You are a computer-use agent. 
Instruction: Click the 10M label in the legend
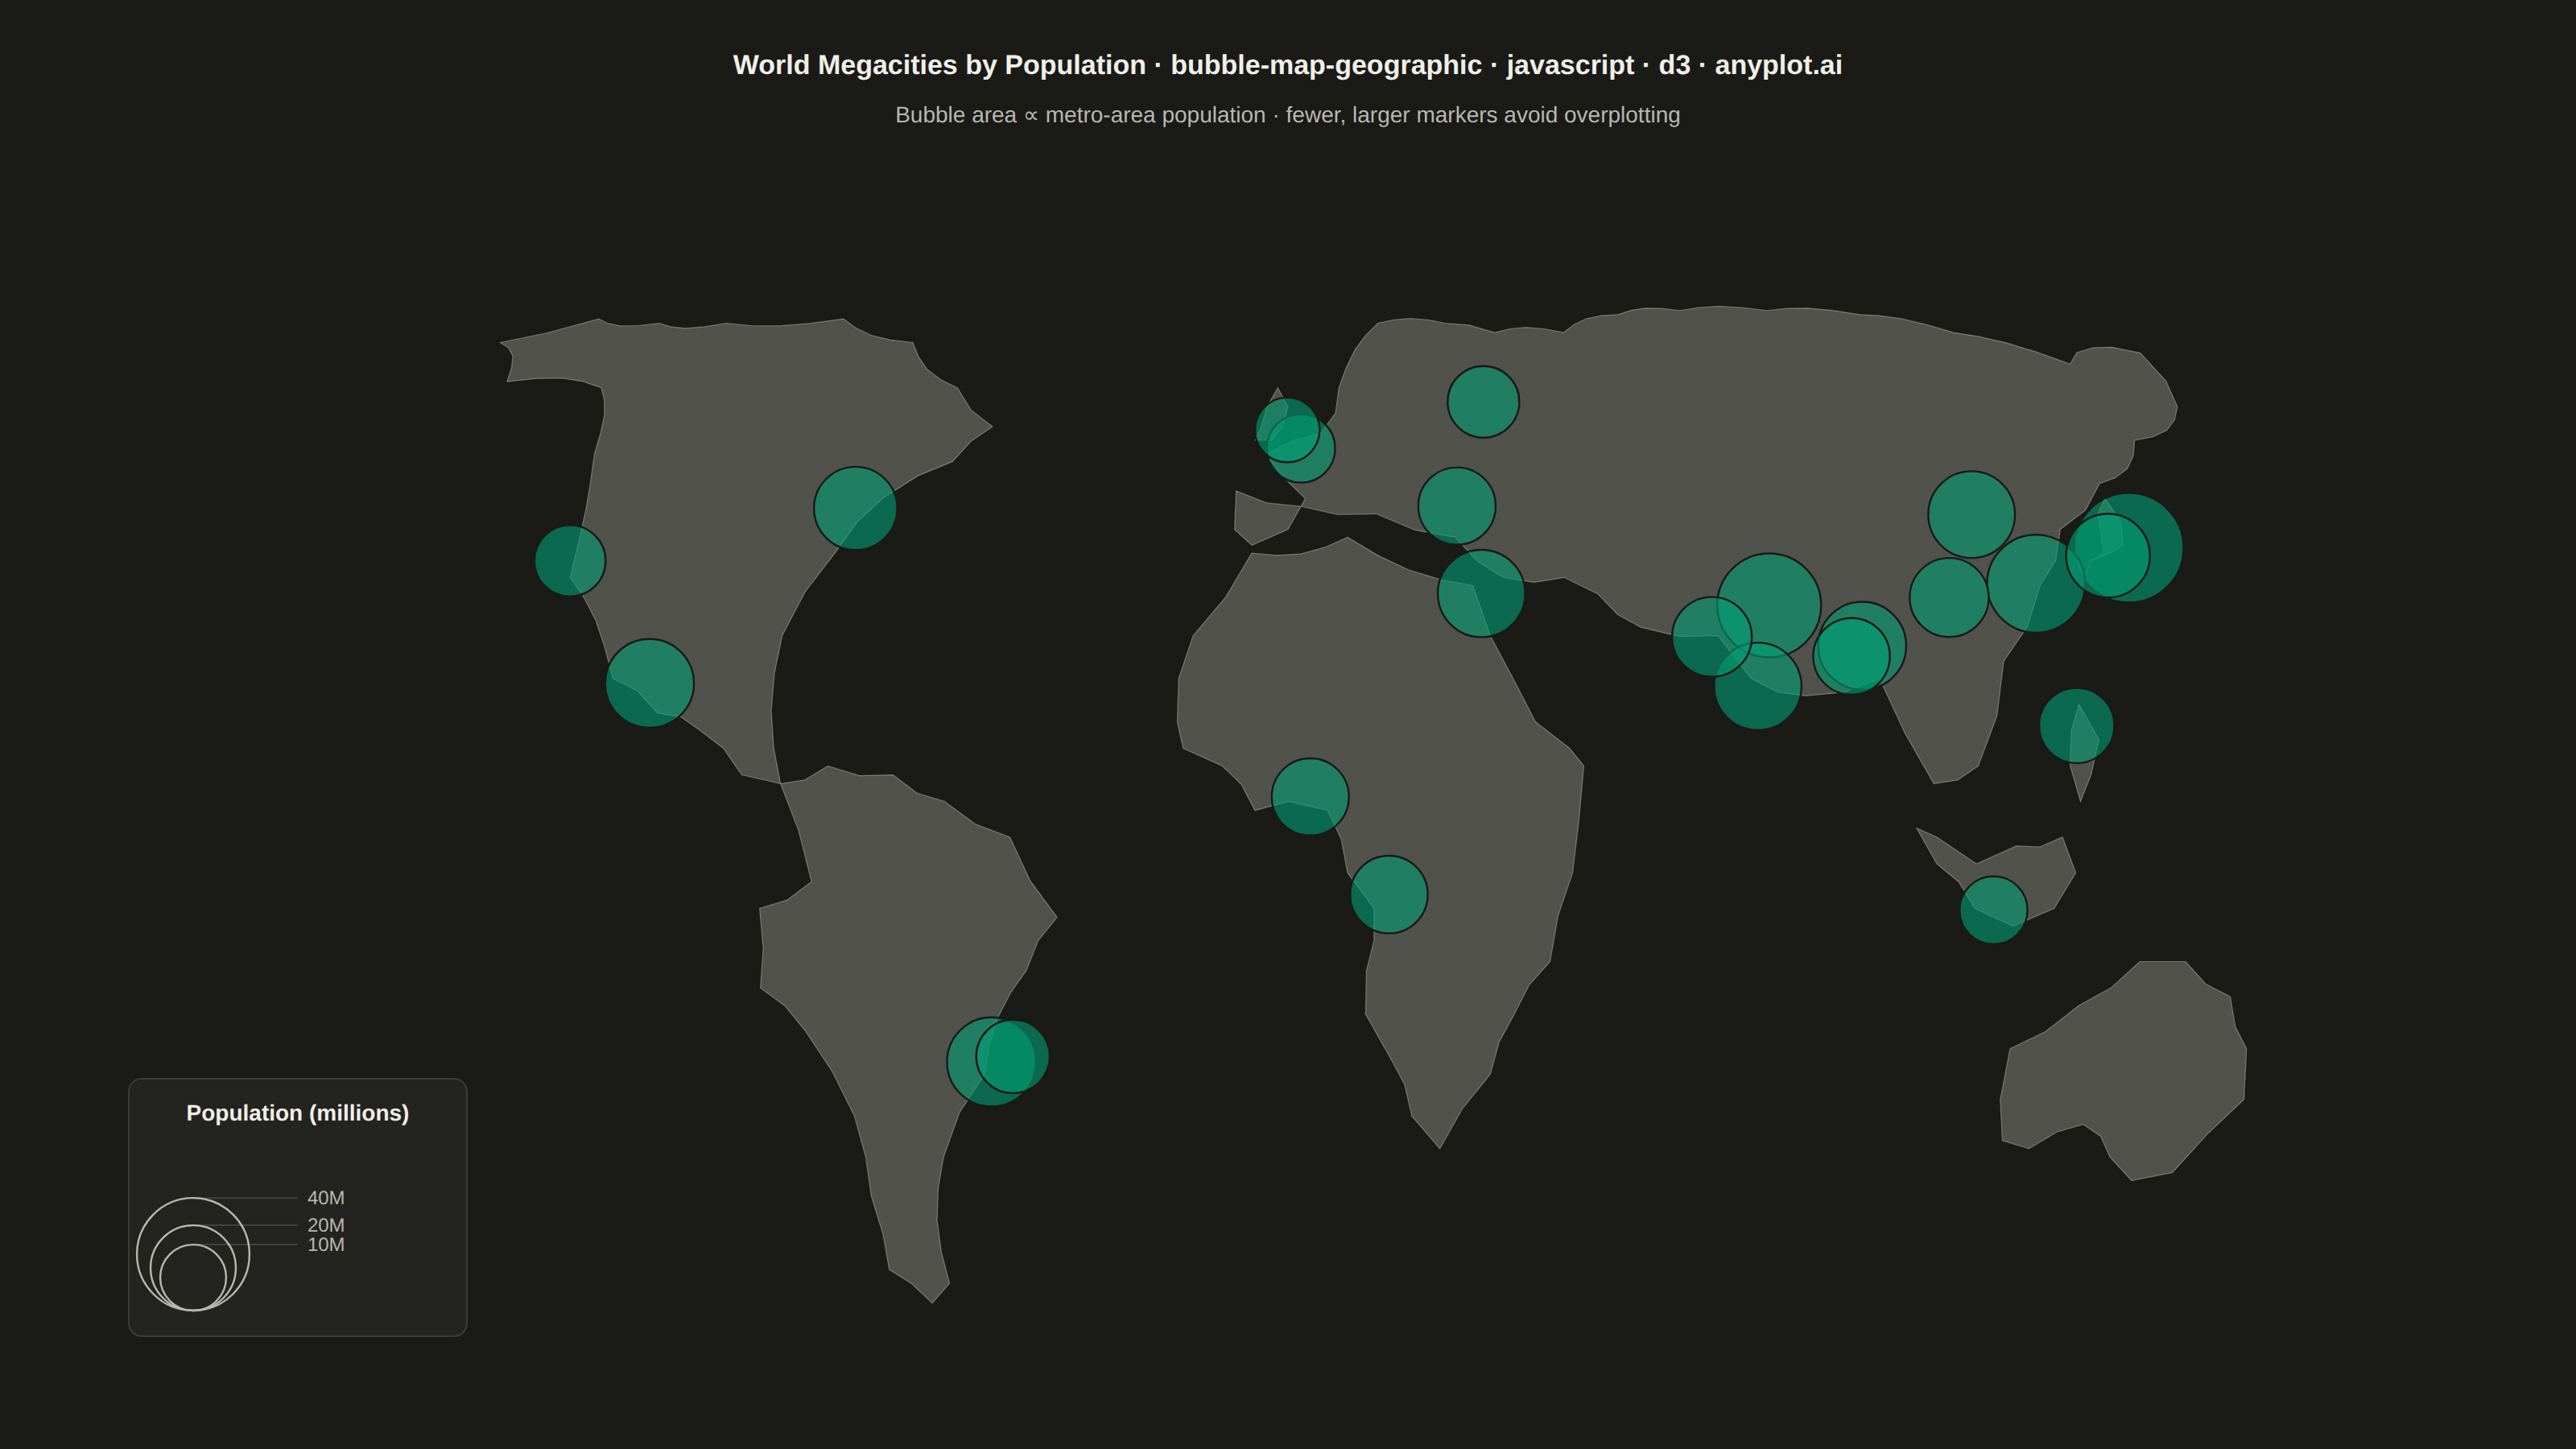pyautogui.click(x=326, y=1245)
